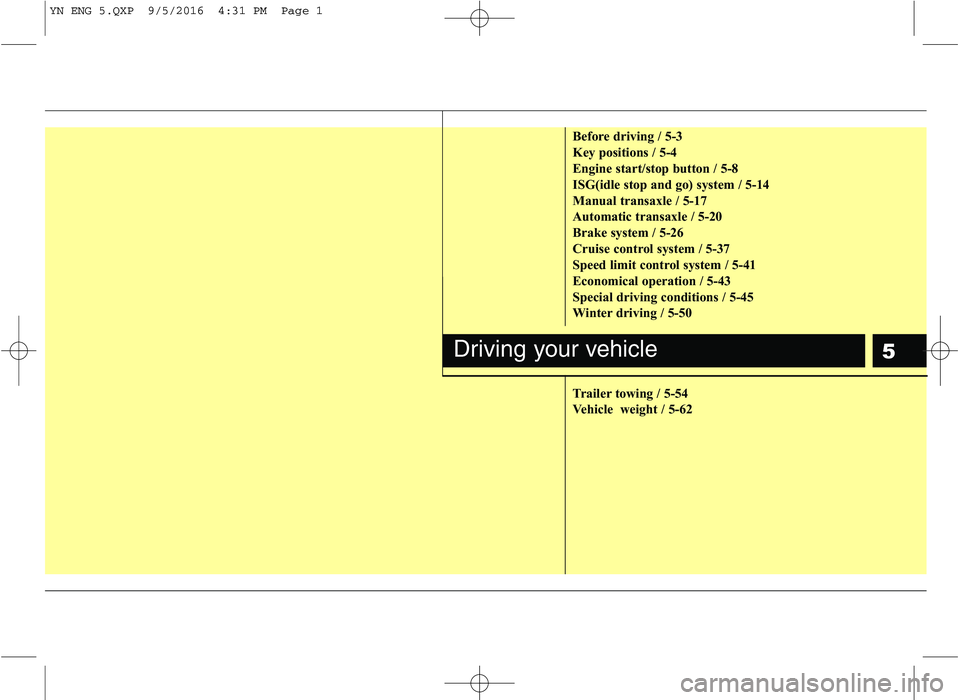
Task: Select Vehicle weight / 5-62 entry
Action: point(632,410)
